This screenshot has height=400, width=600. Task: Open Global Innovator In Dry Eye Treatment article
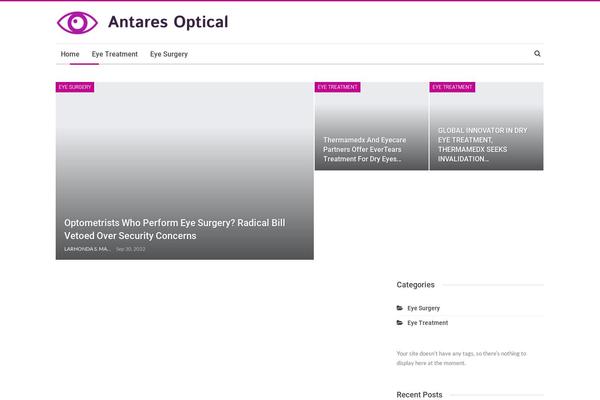click(x=483, y=144)
